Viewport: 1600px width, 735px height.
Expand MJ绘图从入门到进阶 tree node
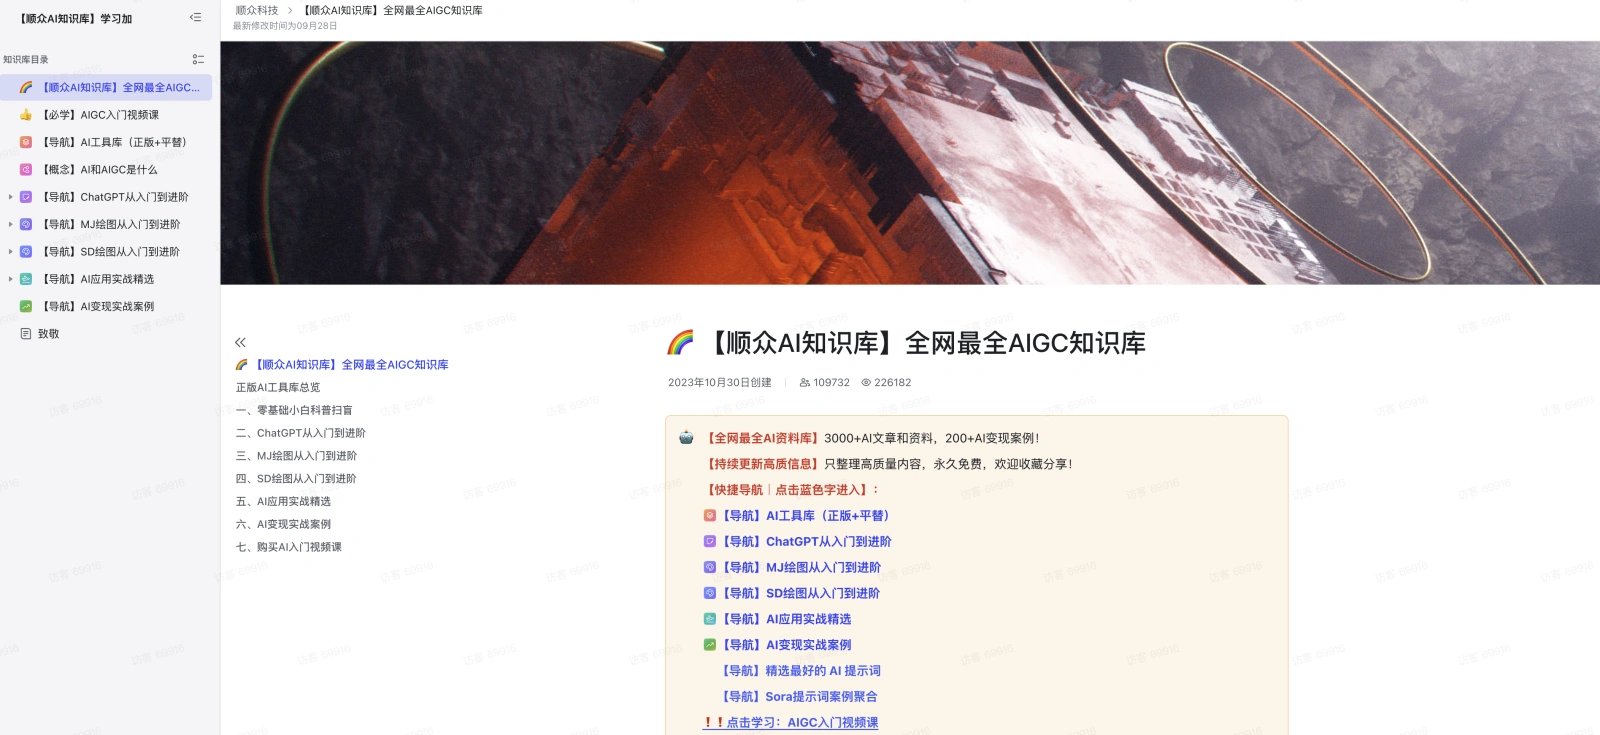(x=11, y=225)
